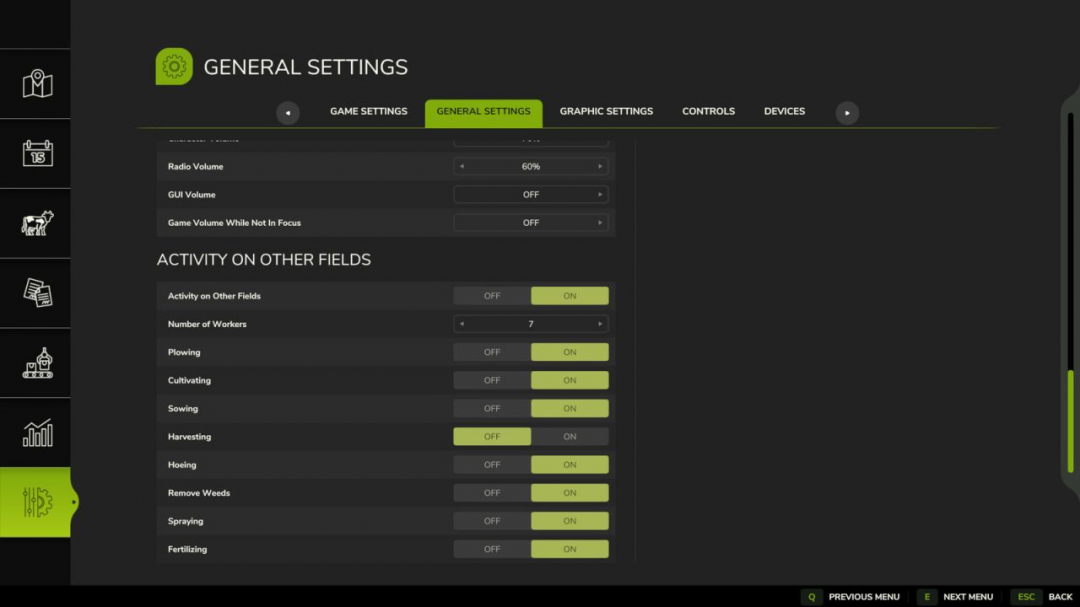This screenshot has height=607, width=1080.
Task: Open the production chains factory icon
Action: [37, 362]
